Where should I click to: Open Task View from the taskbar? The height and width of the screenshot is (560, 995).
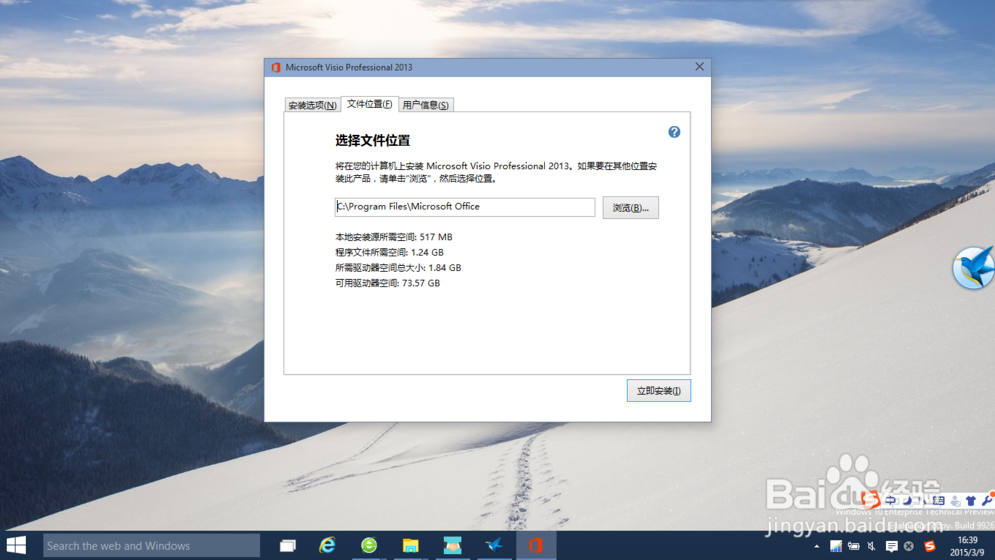tap(287, 545)
